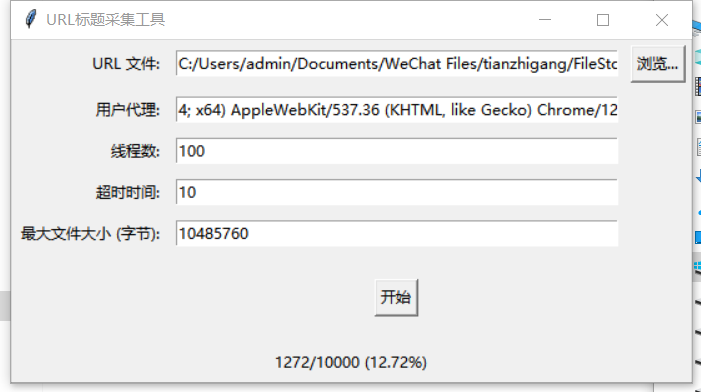Click the 用户代理: label

[128, 110]
